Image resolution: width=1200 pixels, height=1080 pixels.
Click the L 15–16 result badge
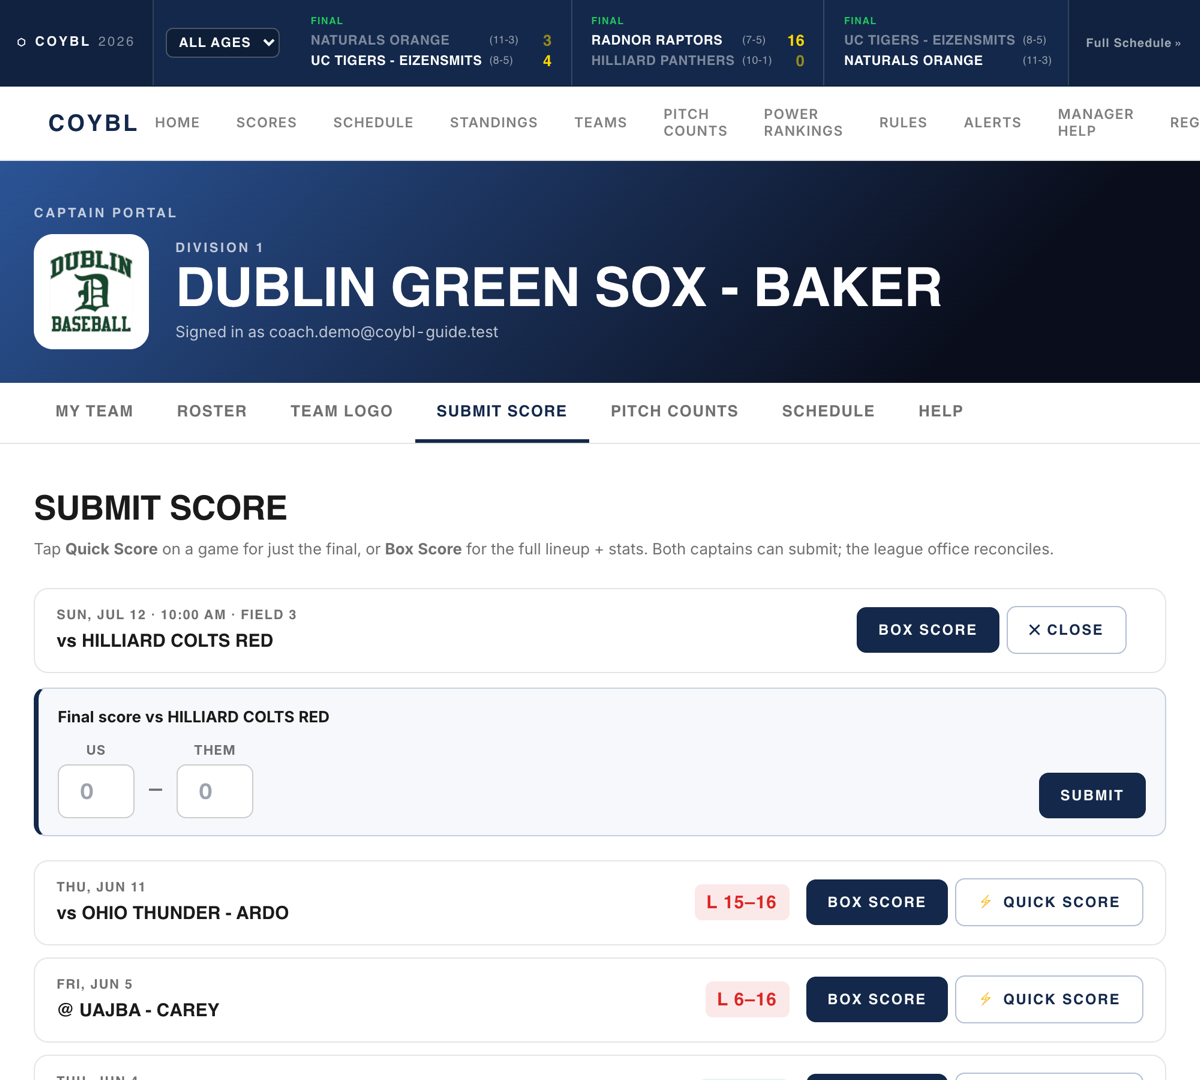(742, 902)
